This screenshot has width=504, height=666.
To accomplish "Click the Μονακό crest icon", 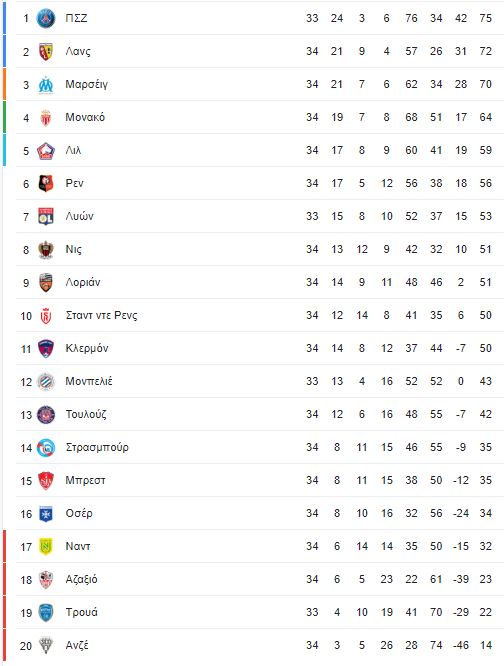I will pyautogui.click(x=46, y=118).
